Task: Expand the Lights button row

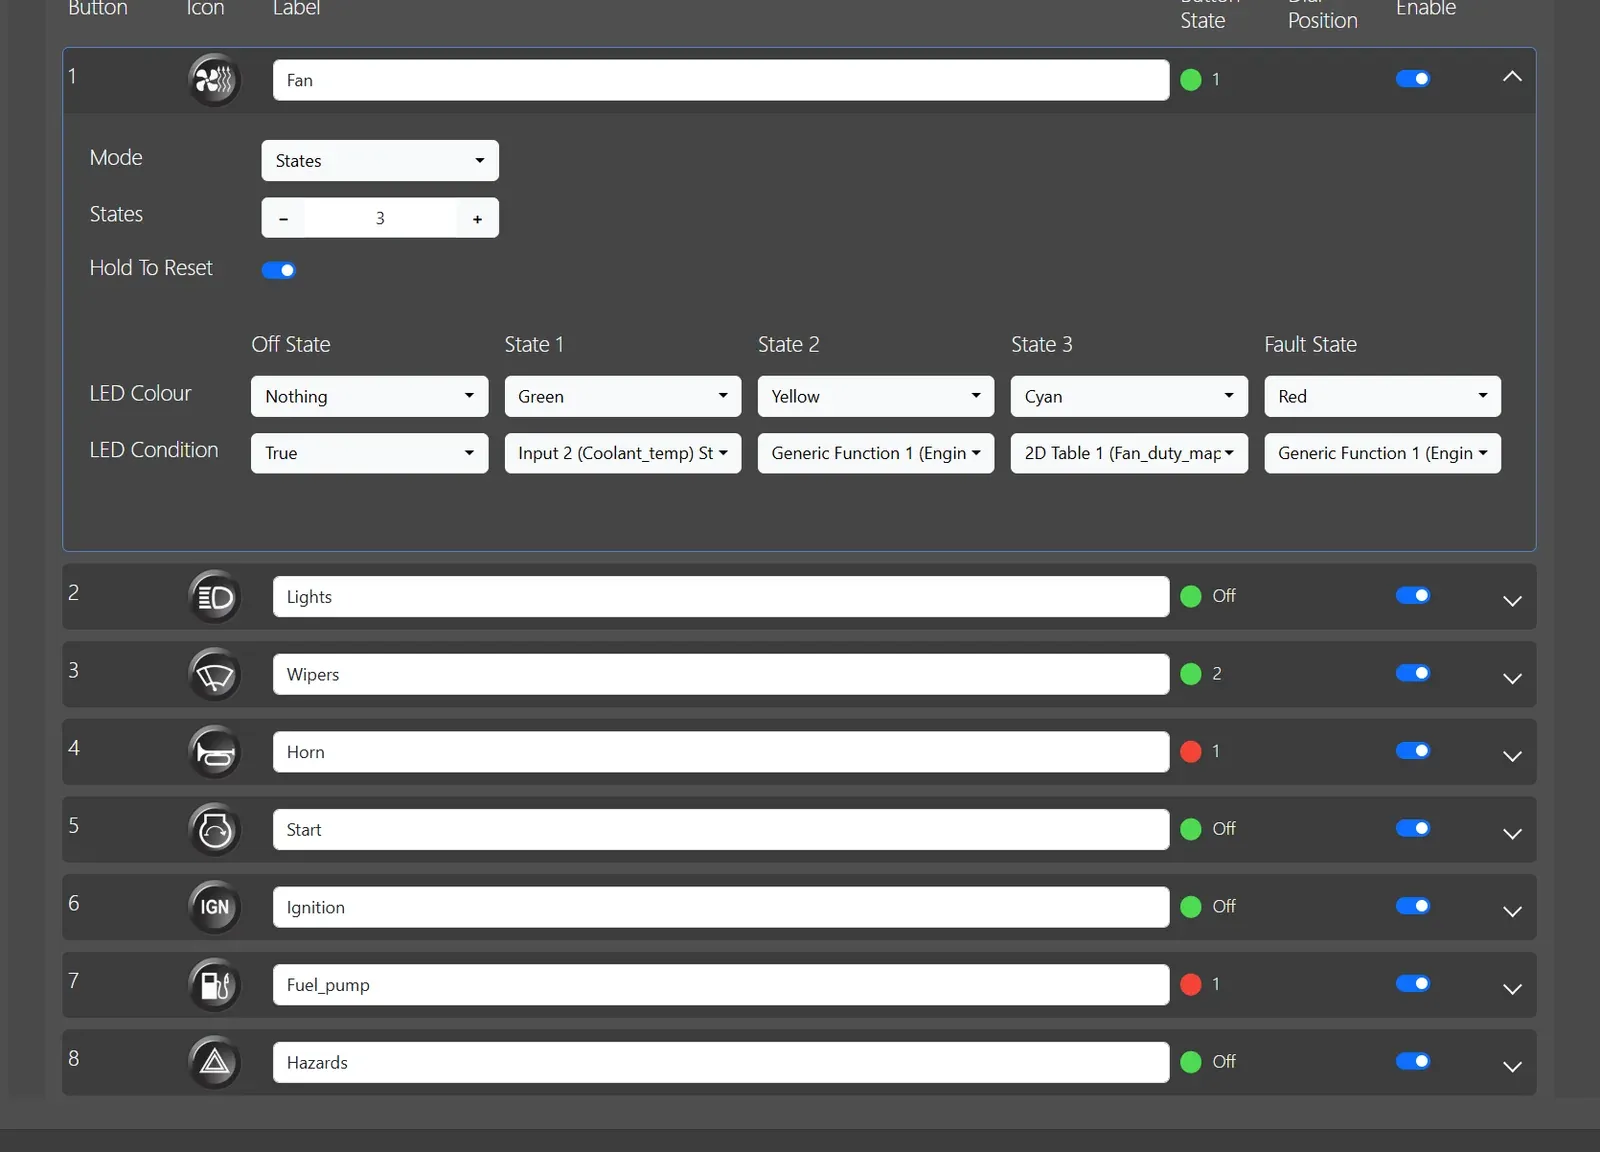Action: [x=1512, y=601]
